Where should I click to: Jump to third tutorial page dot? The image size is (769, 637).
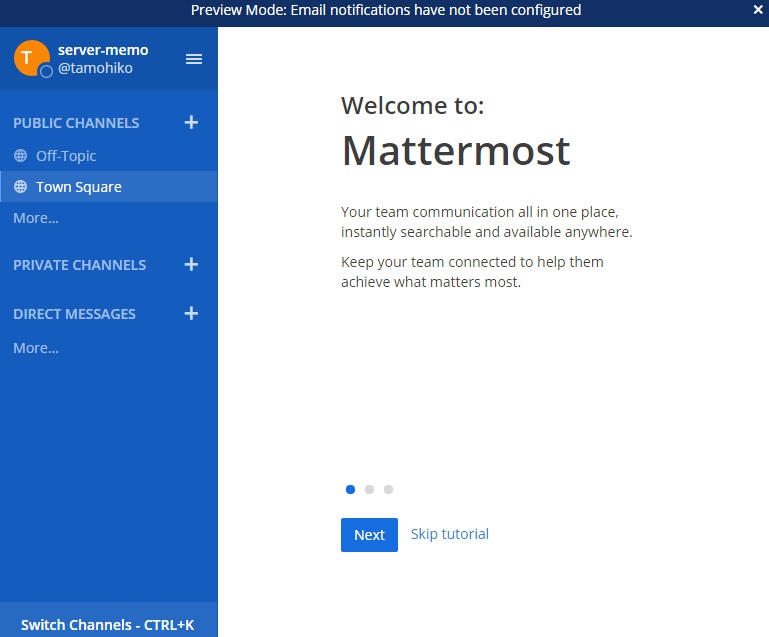(388, 489)
